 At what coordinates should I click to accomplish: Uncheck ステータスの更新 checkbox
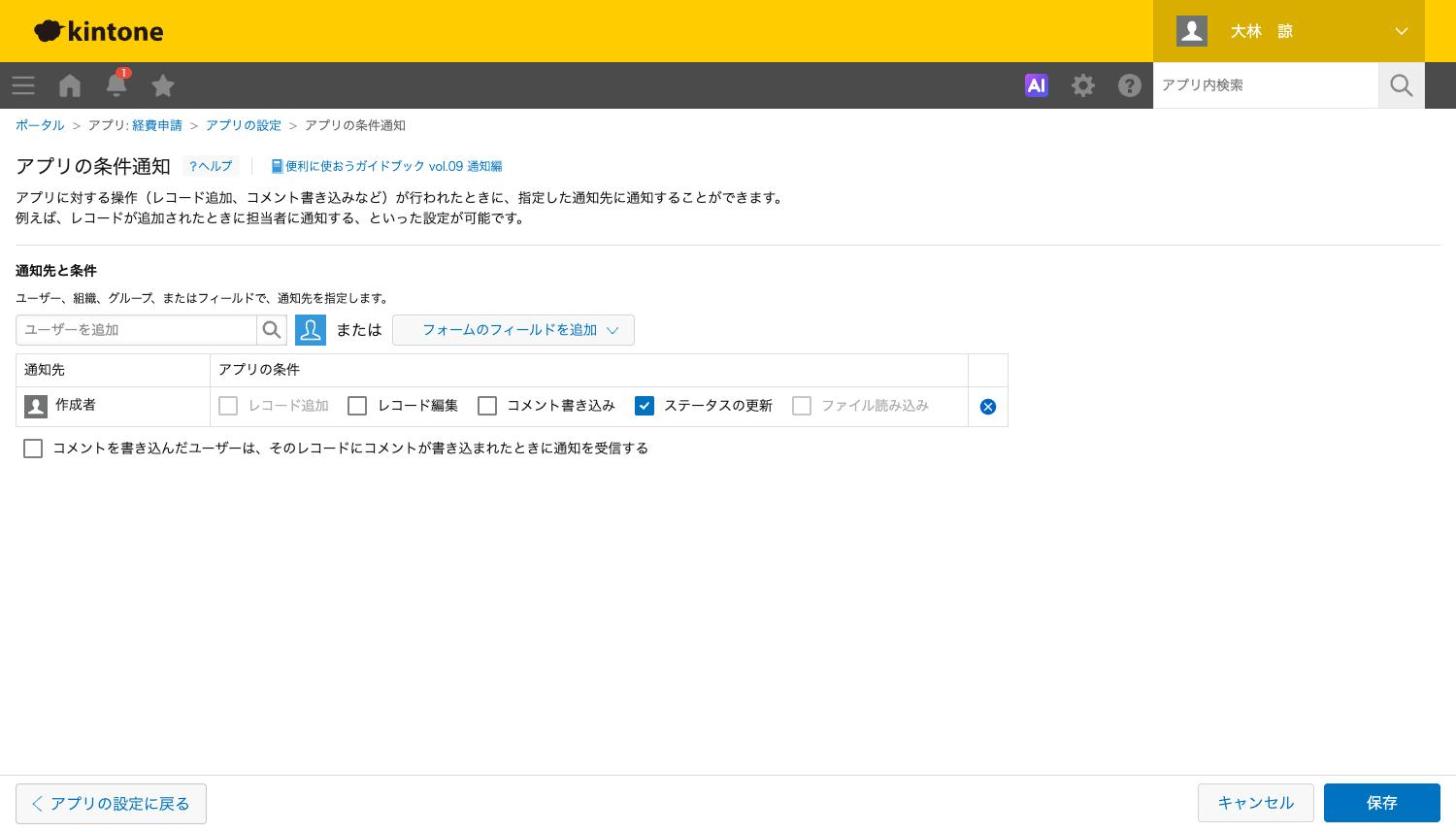pos(644,406)
